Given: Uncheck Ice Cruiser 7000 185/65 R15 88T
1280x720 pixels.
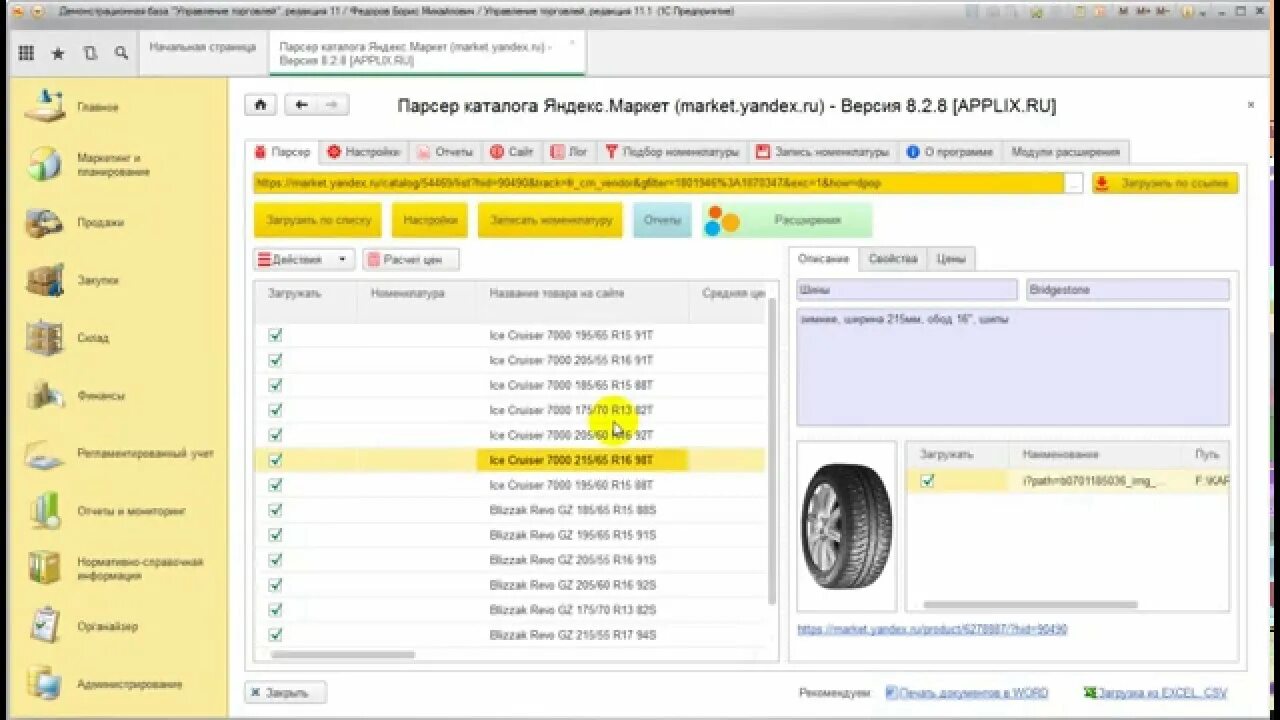Looking at the screenshot, I should (275, 385).
